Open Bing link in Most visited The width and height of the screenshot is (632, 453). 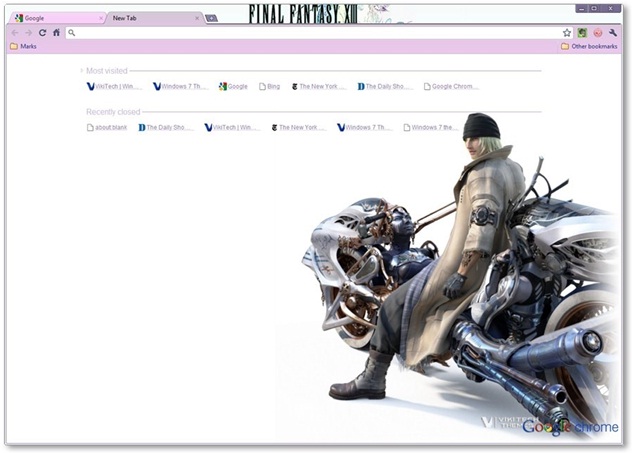click(269, 86)
